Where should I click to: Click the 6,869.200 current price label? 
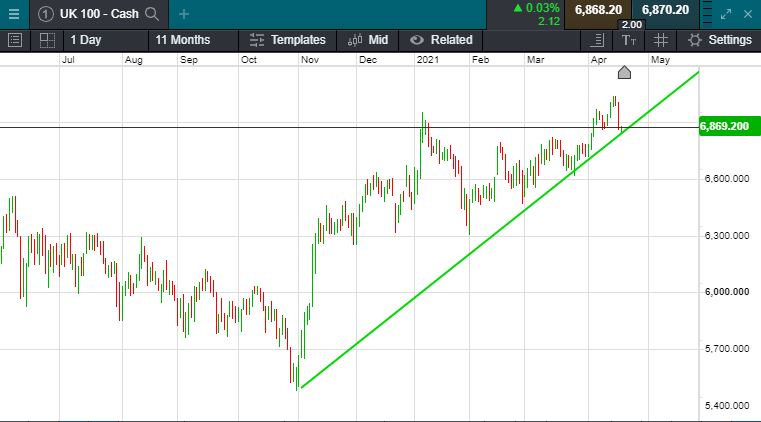pos(725,127)
